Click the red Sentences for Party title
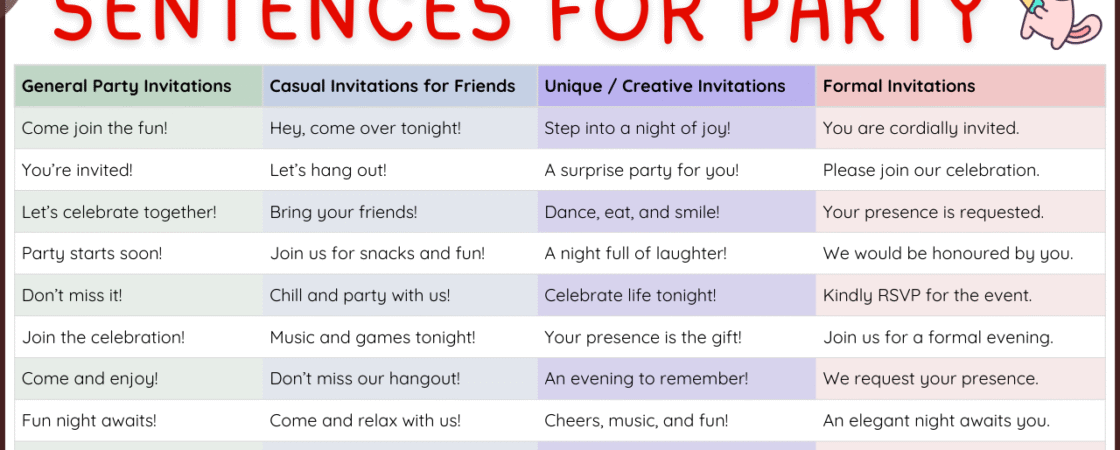 coord(518,20)
